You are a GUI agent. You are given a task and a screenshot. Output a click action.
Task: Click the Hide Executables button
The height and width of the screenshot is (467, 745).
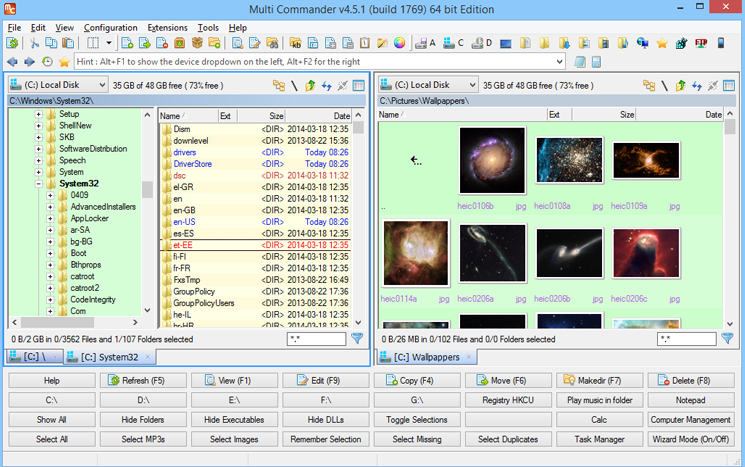point(234,419)
